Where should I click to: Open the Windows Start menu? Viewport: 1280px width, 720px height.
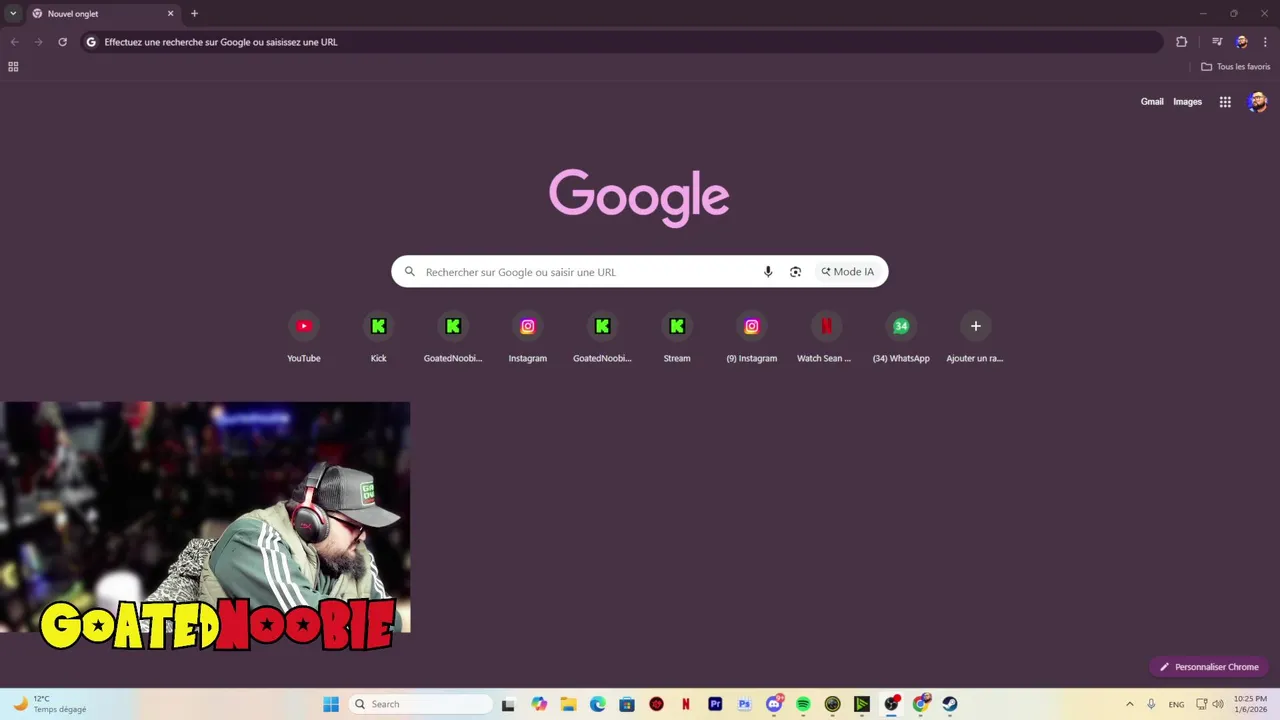[x=331, y=704]
